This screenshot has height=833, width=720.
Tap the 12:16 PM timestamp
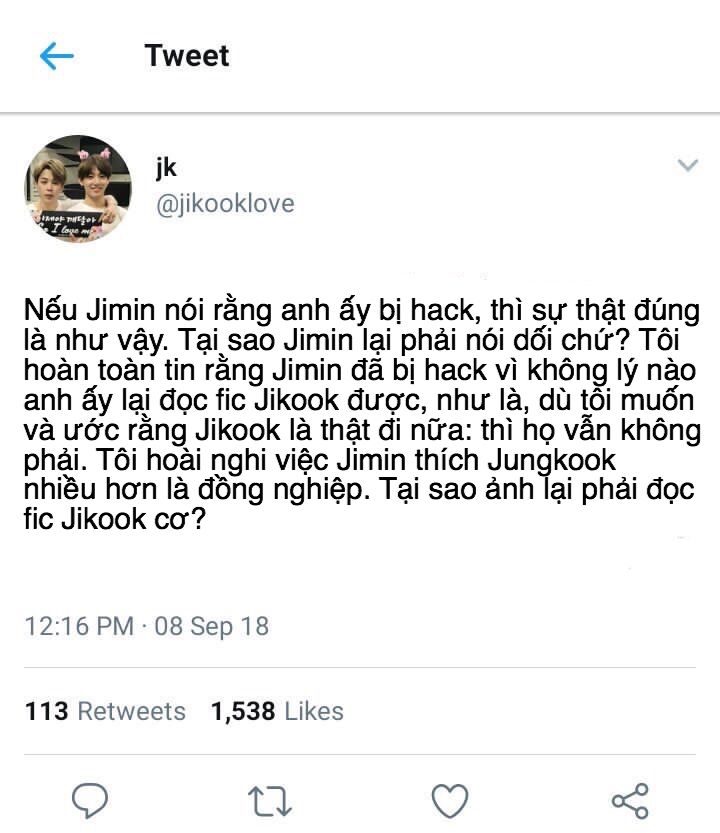tap(79, 626)
